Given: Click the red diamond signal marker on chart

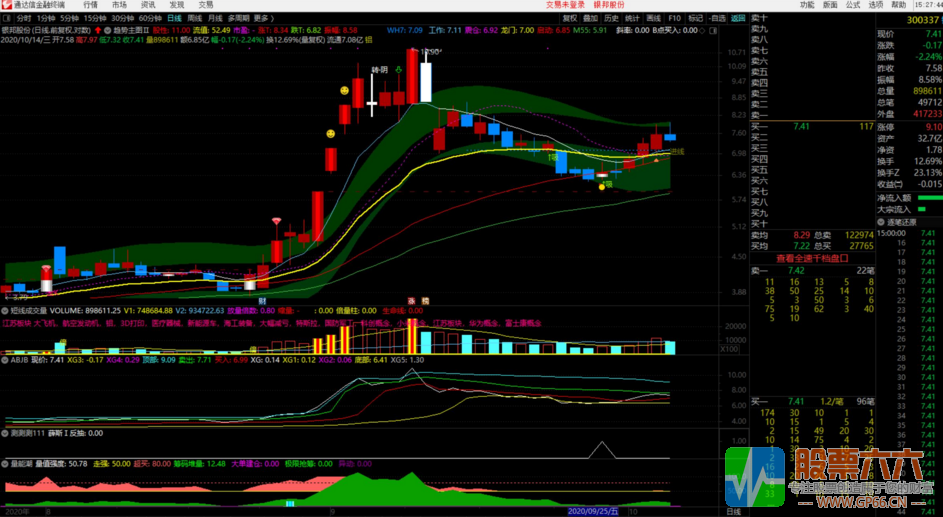Looking at the screenshot, I should click(x=276, y=220).
